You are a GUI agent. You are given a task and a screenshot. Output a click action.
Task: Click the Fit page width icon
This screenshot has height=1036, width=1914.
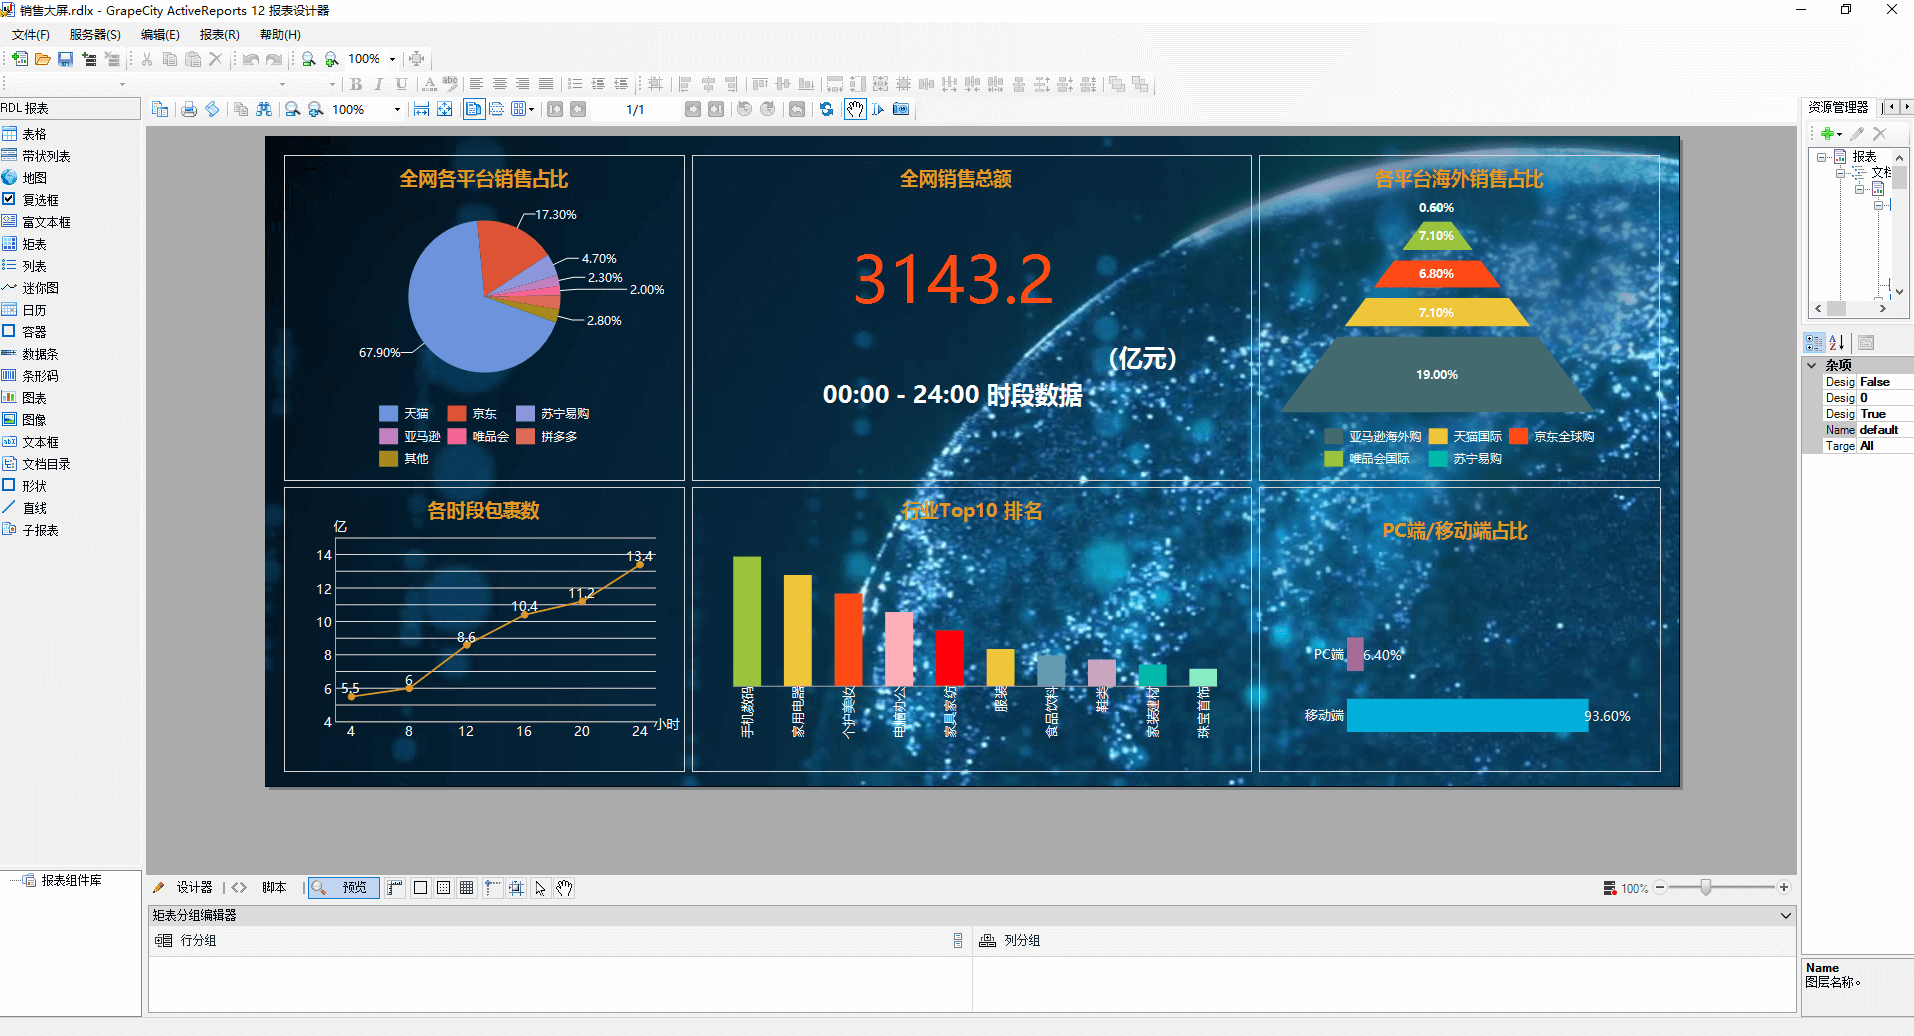click(421, 109)
